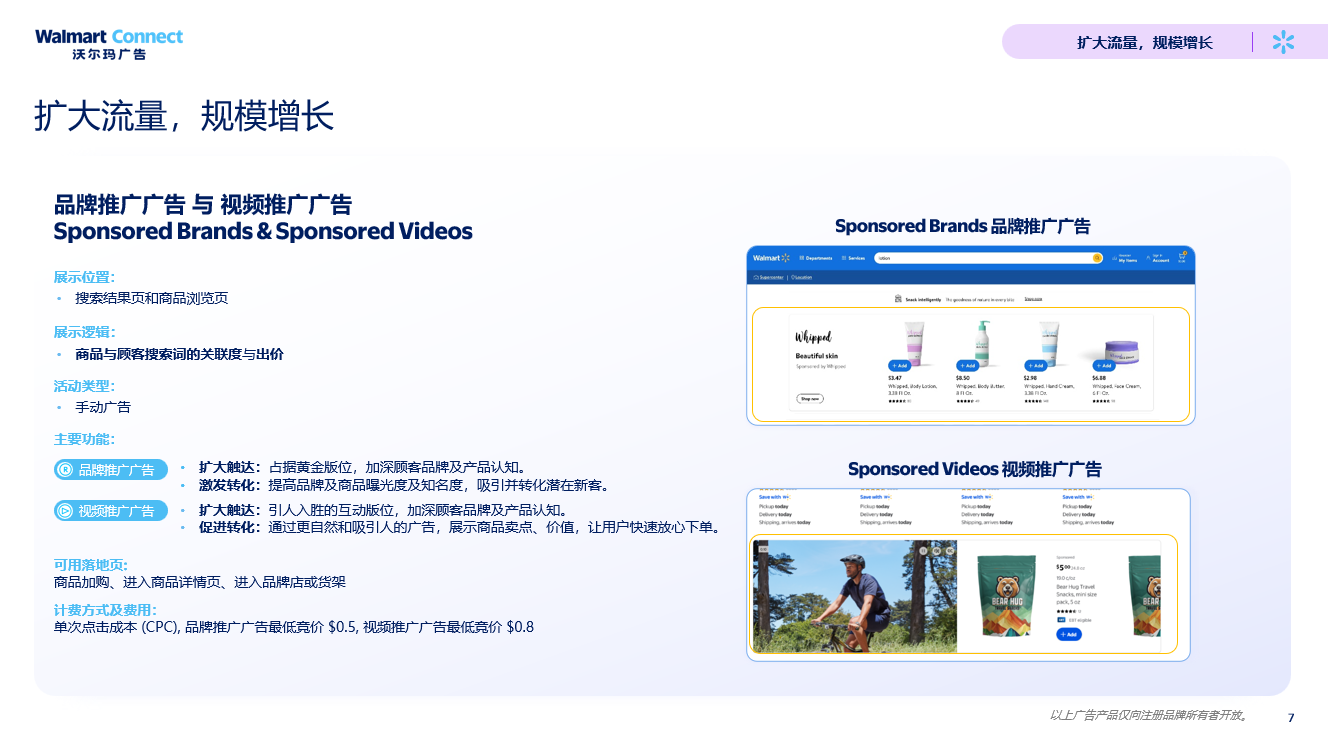Open the shopping cart icon
Viewport: 1328px width, 743px height.
(1182, 257)
